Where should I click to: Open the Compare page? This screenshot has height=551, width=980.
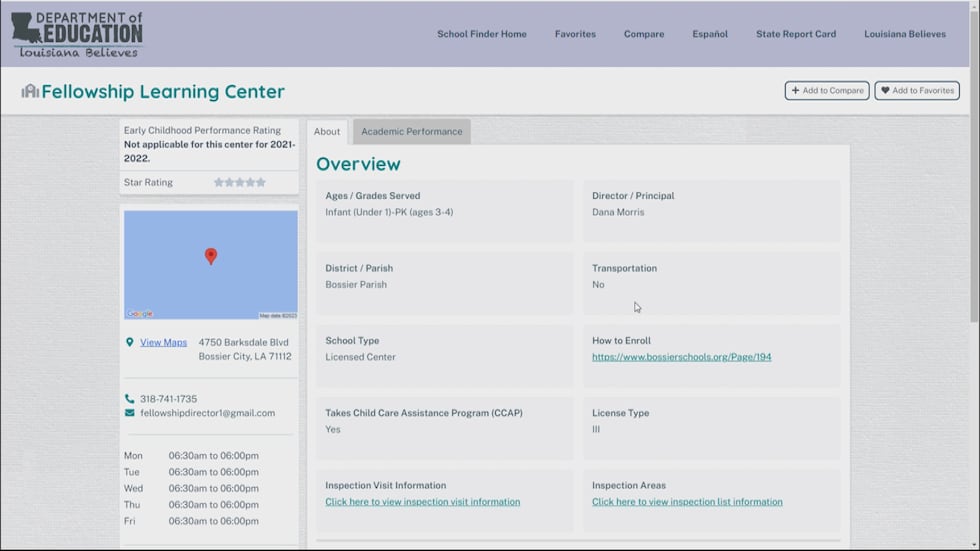[x=644, y=34]
